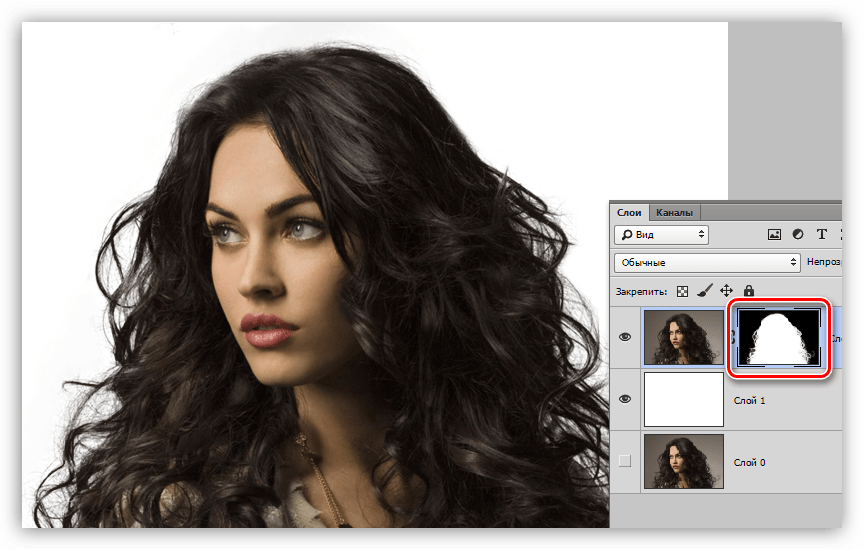
Task: Select the black-and-white layer mask thumbnail
Action: 779,337
